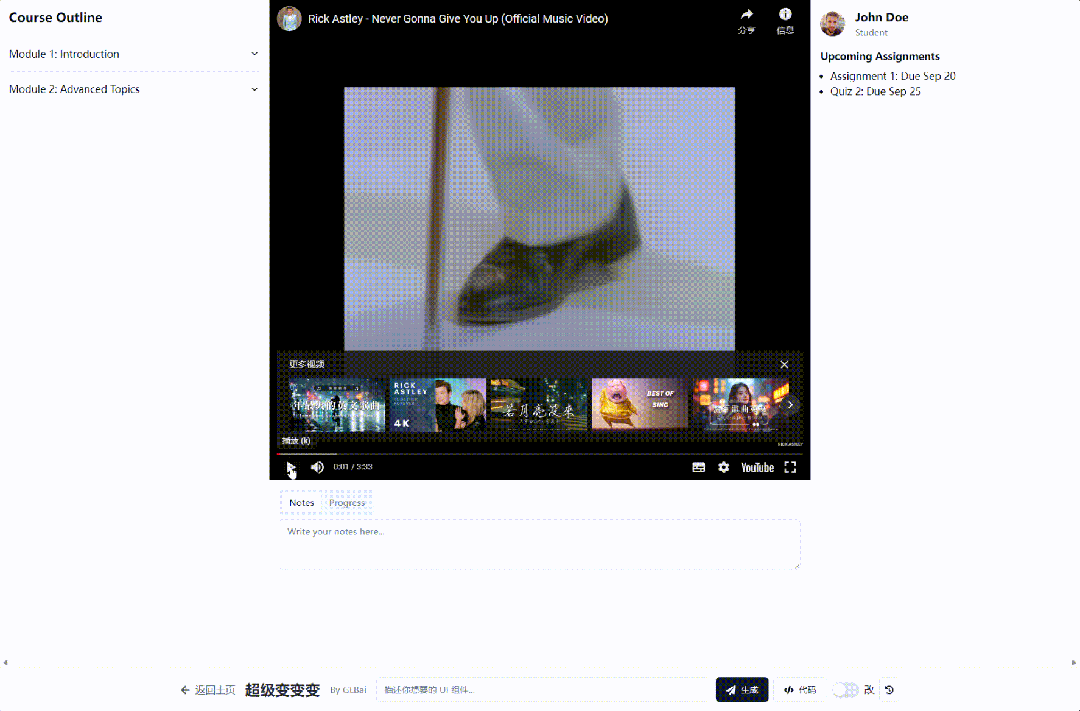Image resolution: width=1080 pixels, height=711 pixels.
Task: Click the video title link
Action: [x=458, y=19]
